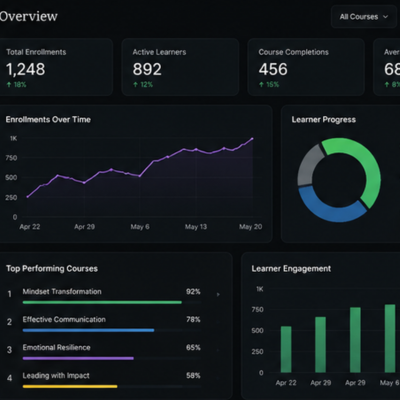Expand the Mindset Transformation row arrow
This screenshot has width=400, height=400.
(218, 295)
